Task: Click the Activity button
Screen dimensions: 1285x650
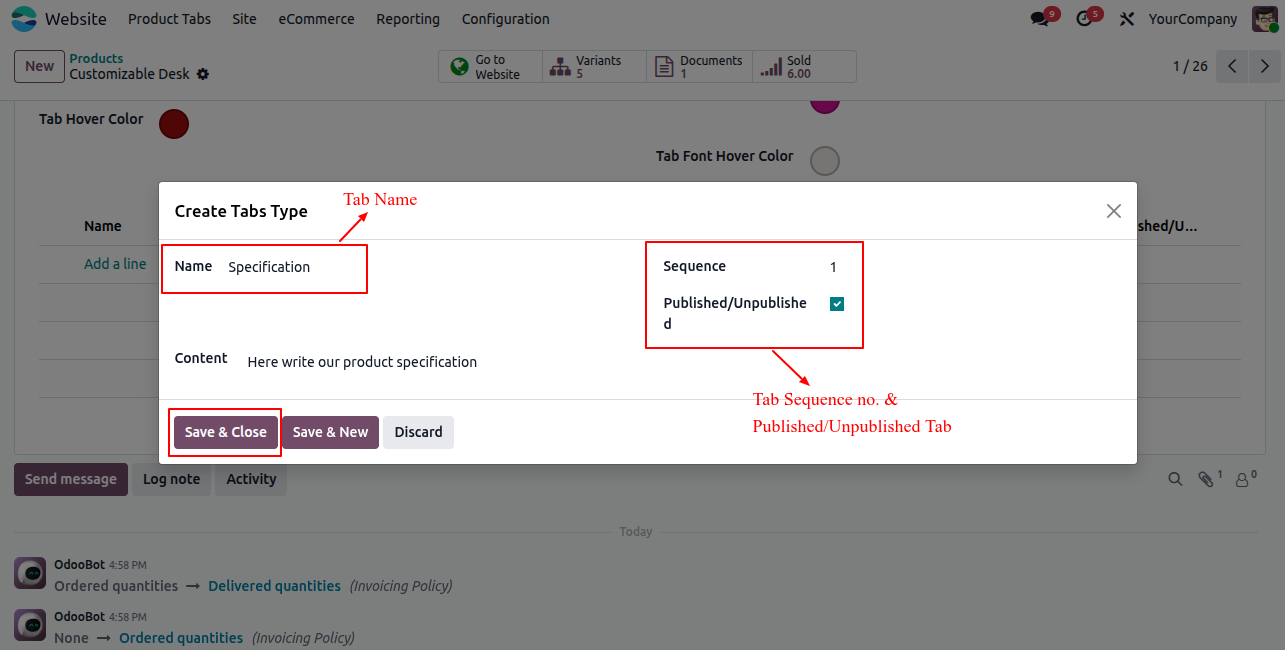Action: pyautogui.click(x=251, y=479)
